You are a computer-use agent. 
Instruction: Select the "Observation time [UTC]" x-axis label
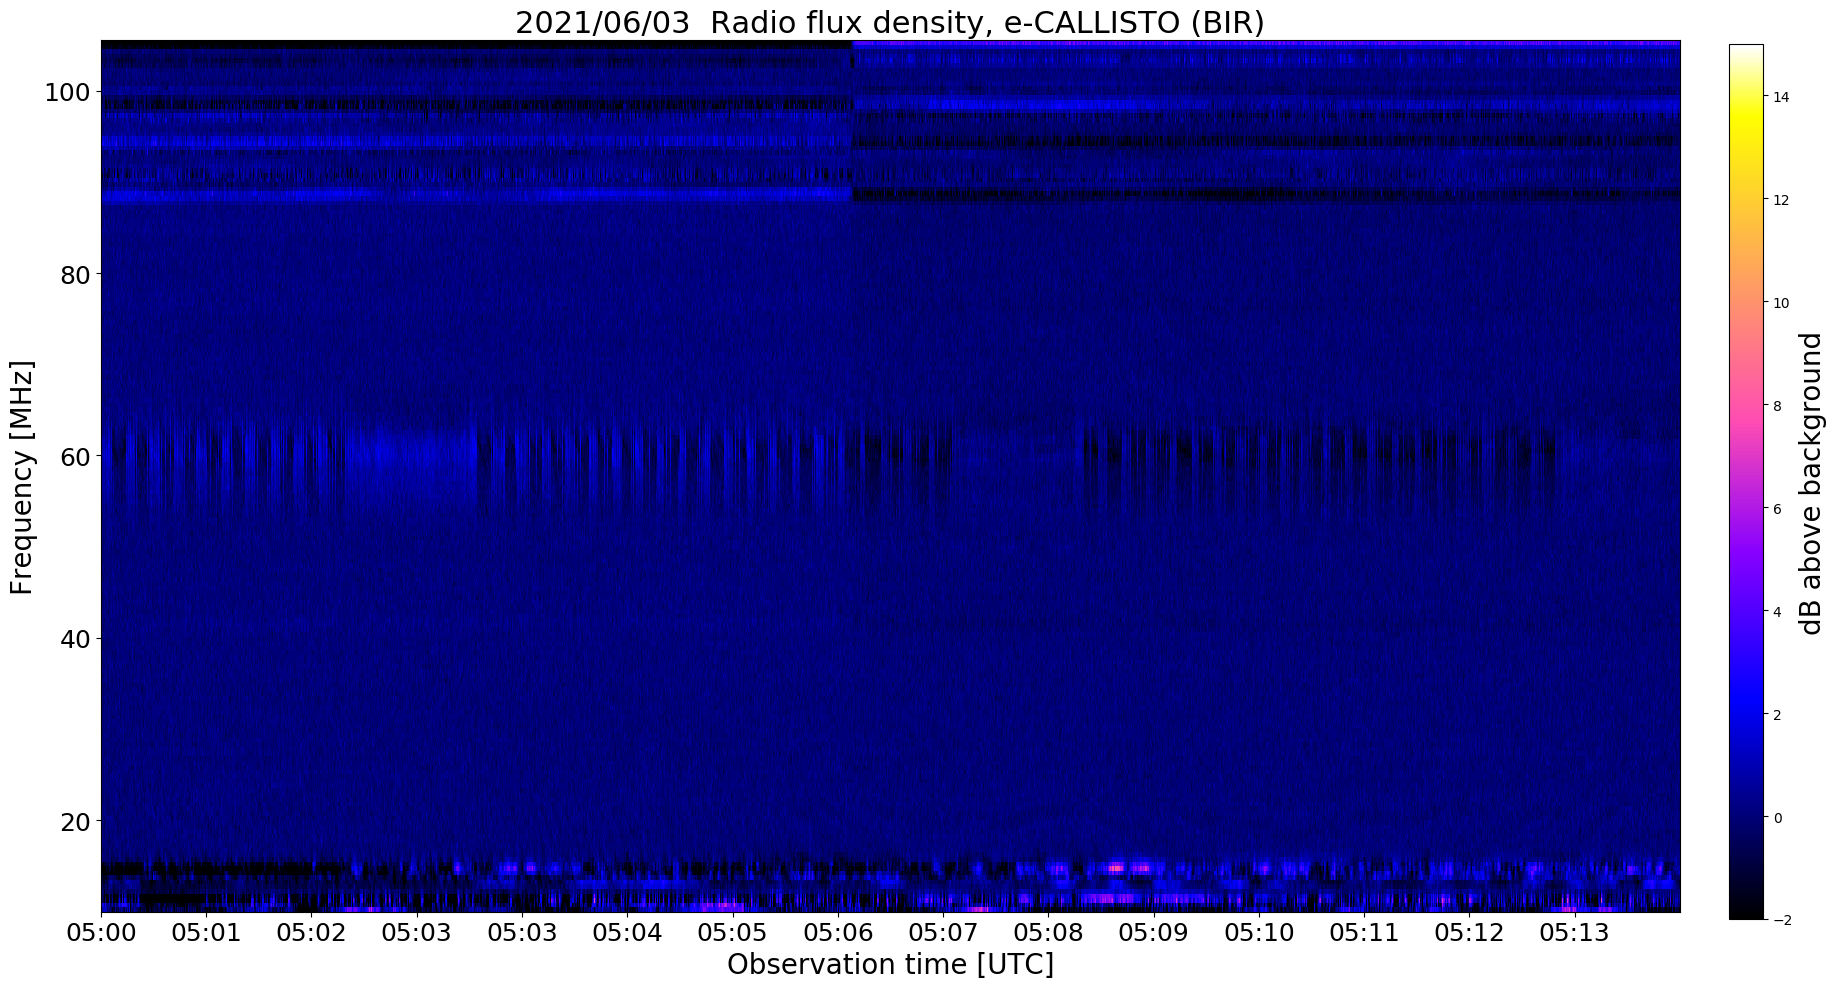[890, 965]
